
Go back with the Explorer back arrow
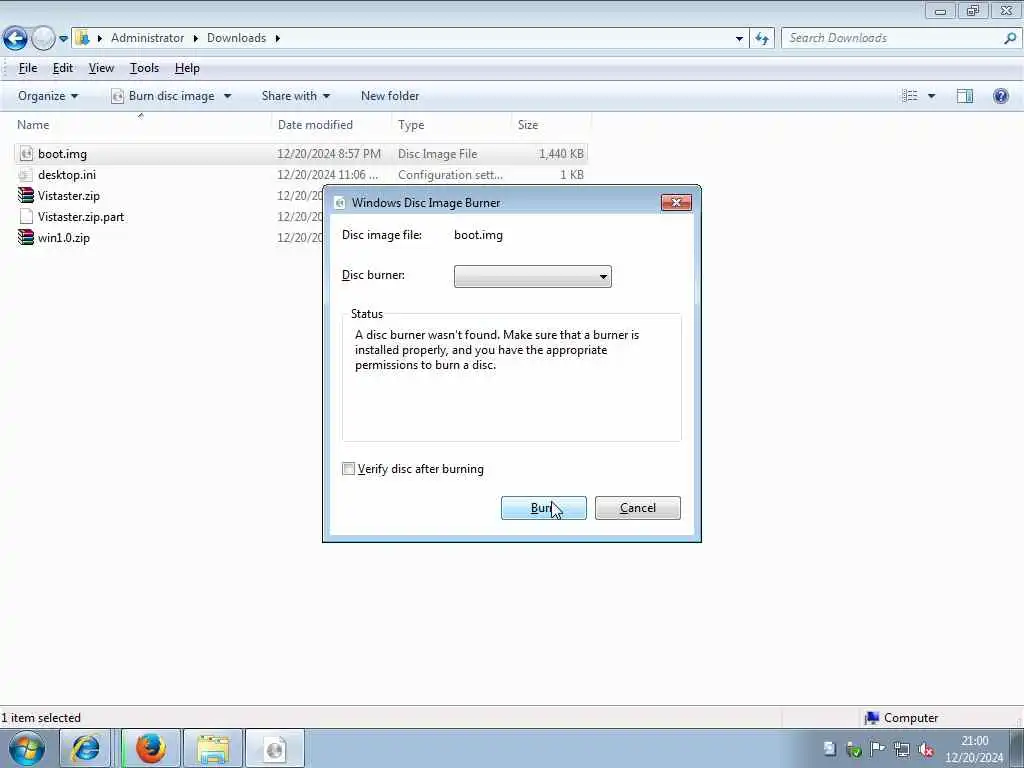15,39
